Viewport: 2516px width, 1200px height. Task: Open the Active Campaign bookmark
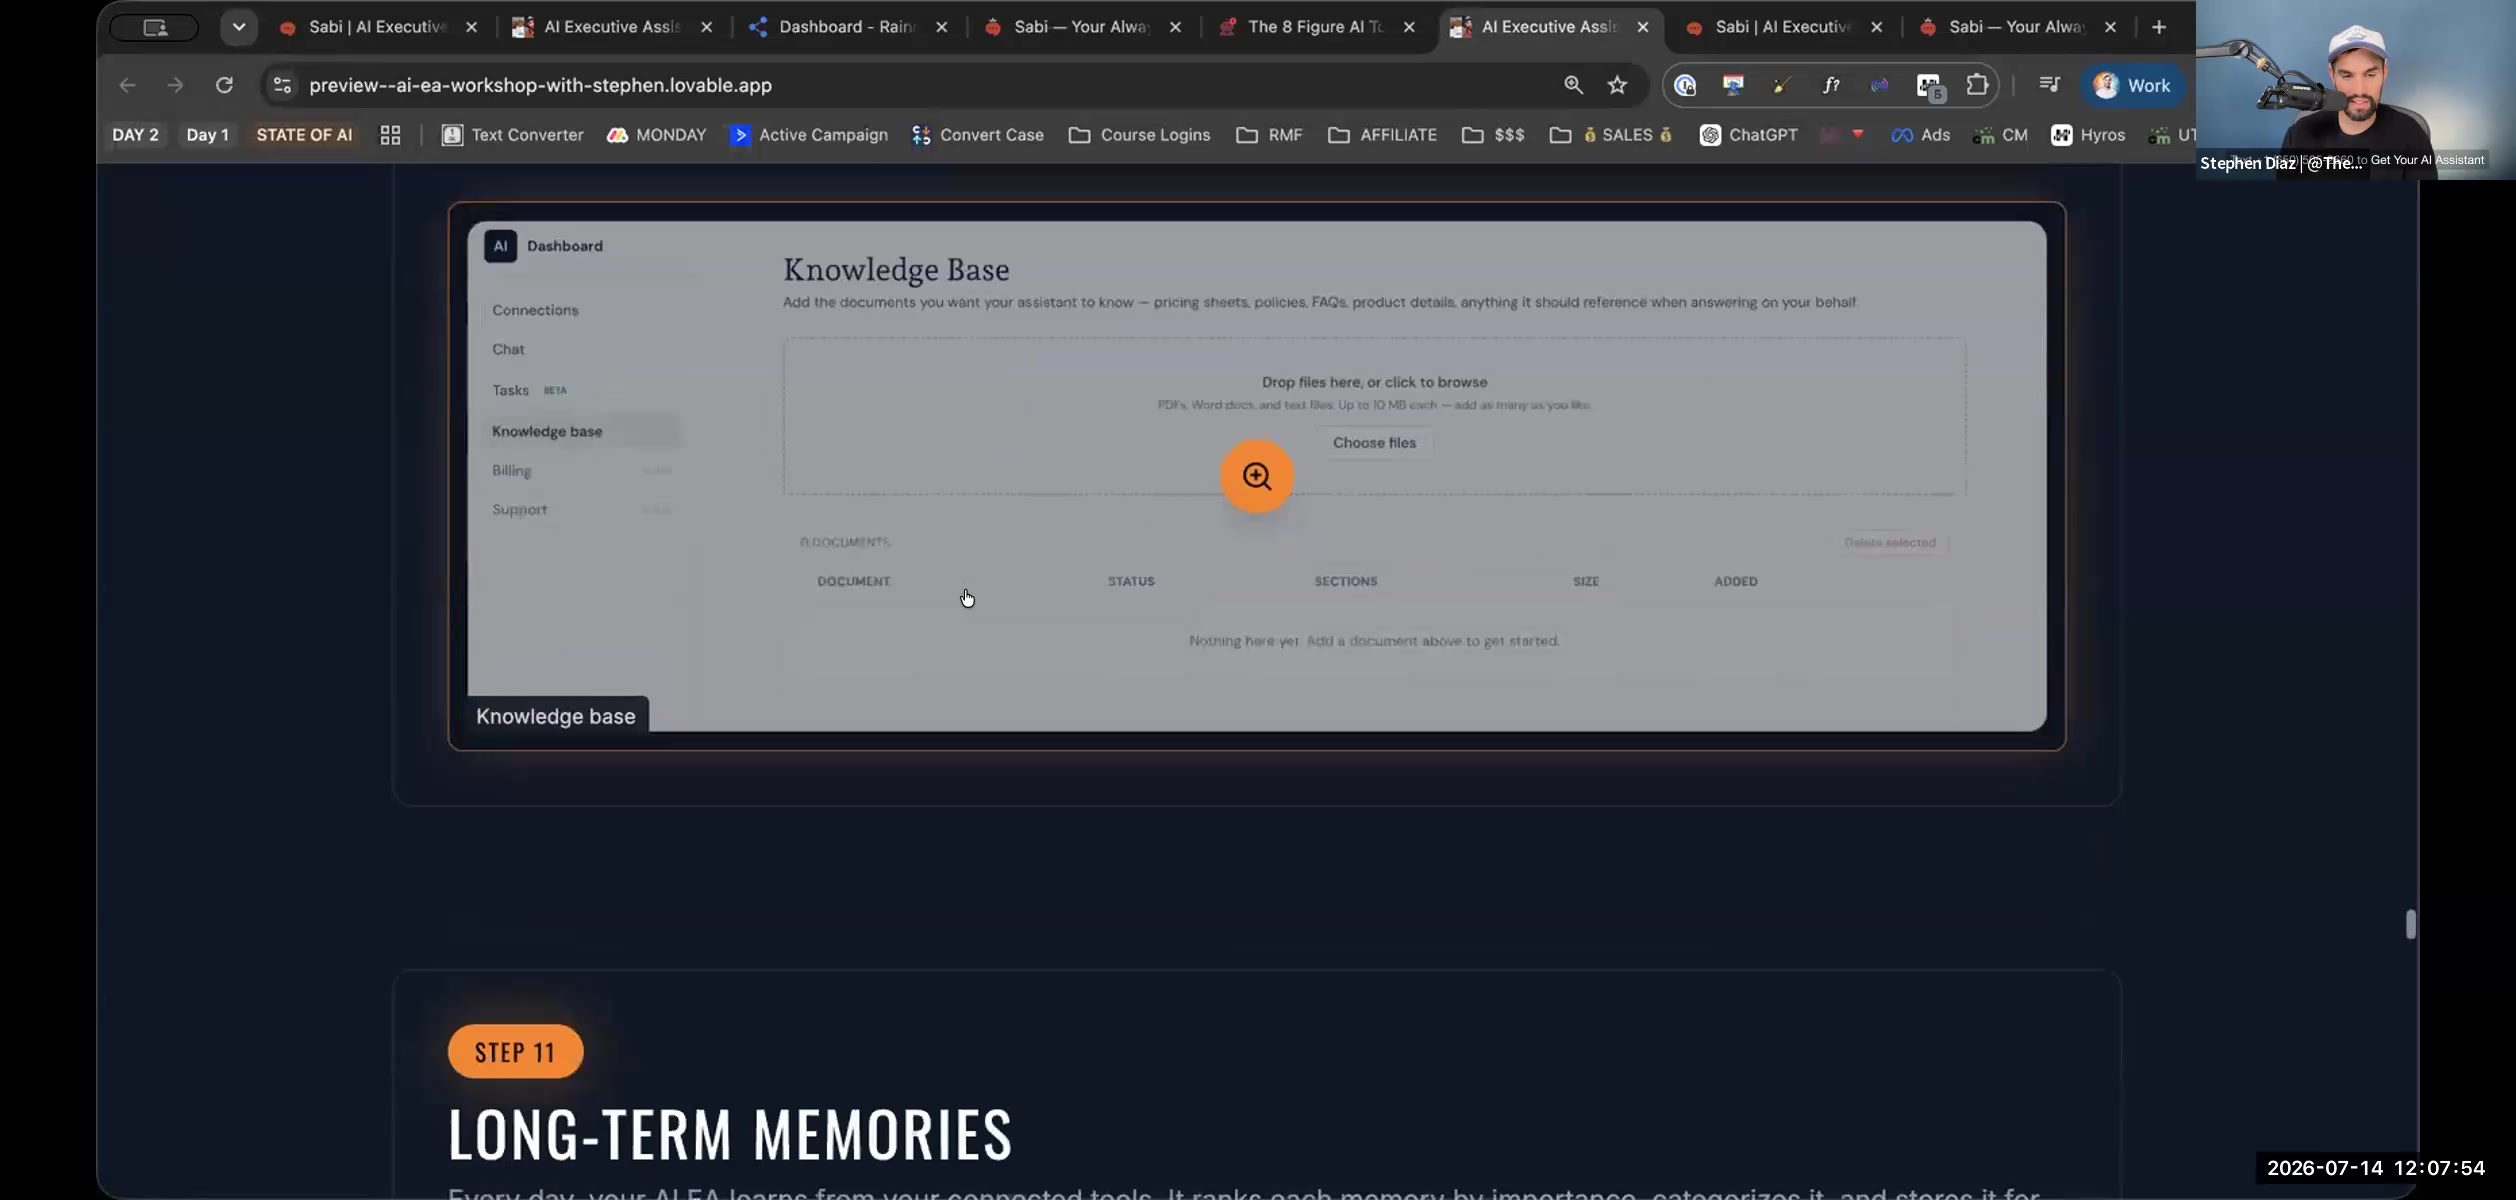tap(809, 135)
